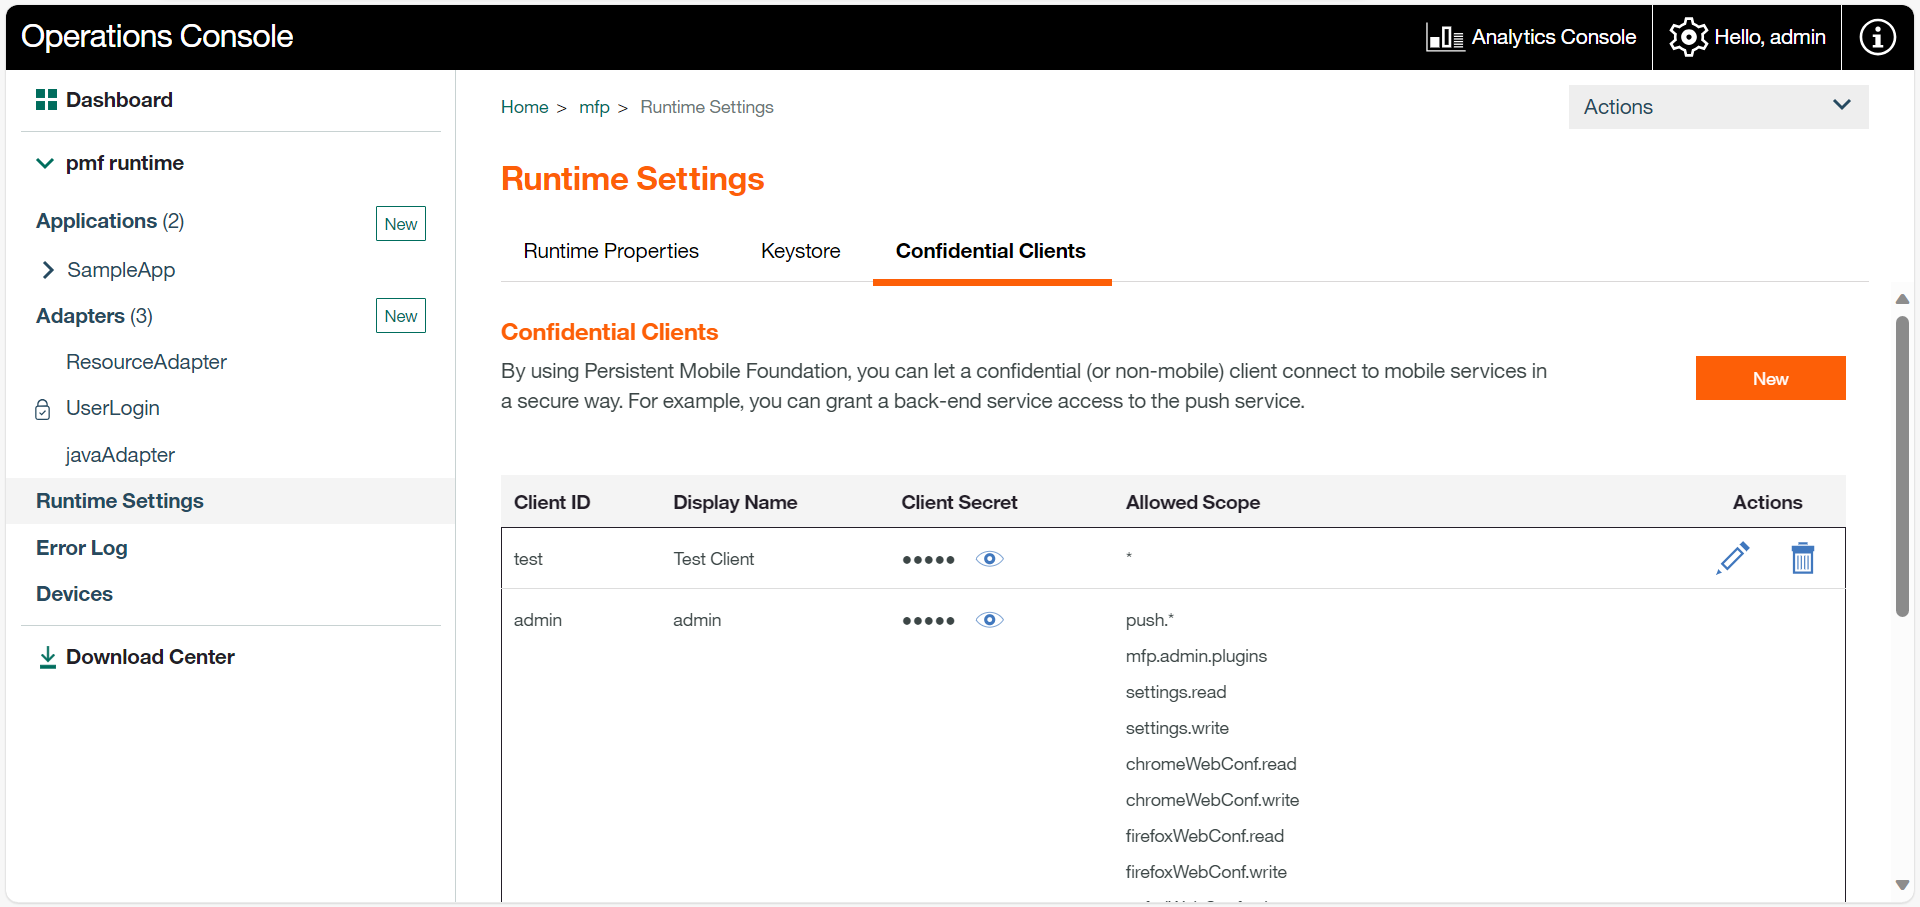Click the Download Center arrow icon
The image size is (1920, 907).
point(47,657)
